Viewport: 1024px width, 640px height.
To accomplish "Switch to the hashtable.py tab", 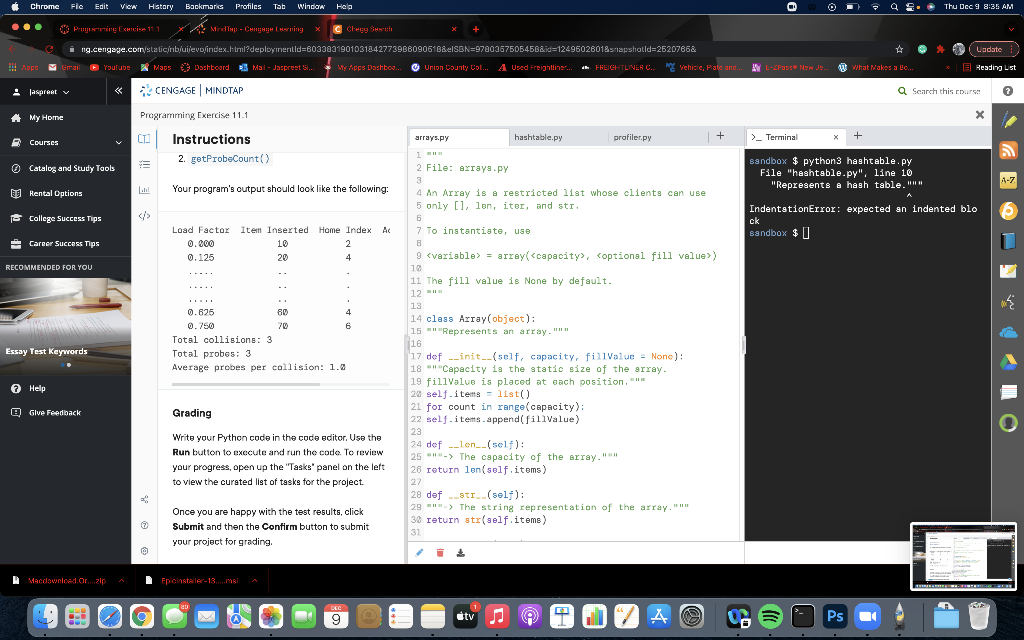I will (538, 137).
